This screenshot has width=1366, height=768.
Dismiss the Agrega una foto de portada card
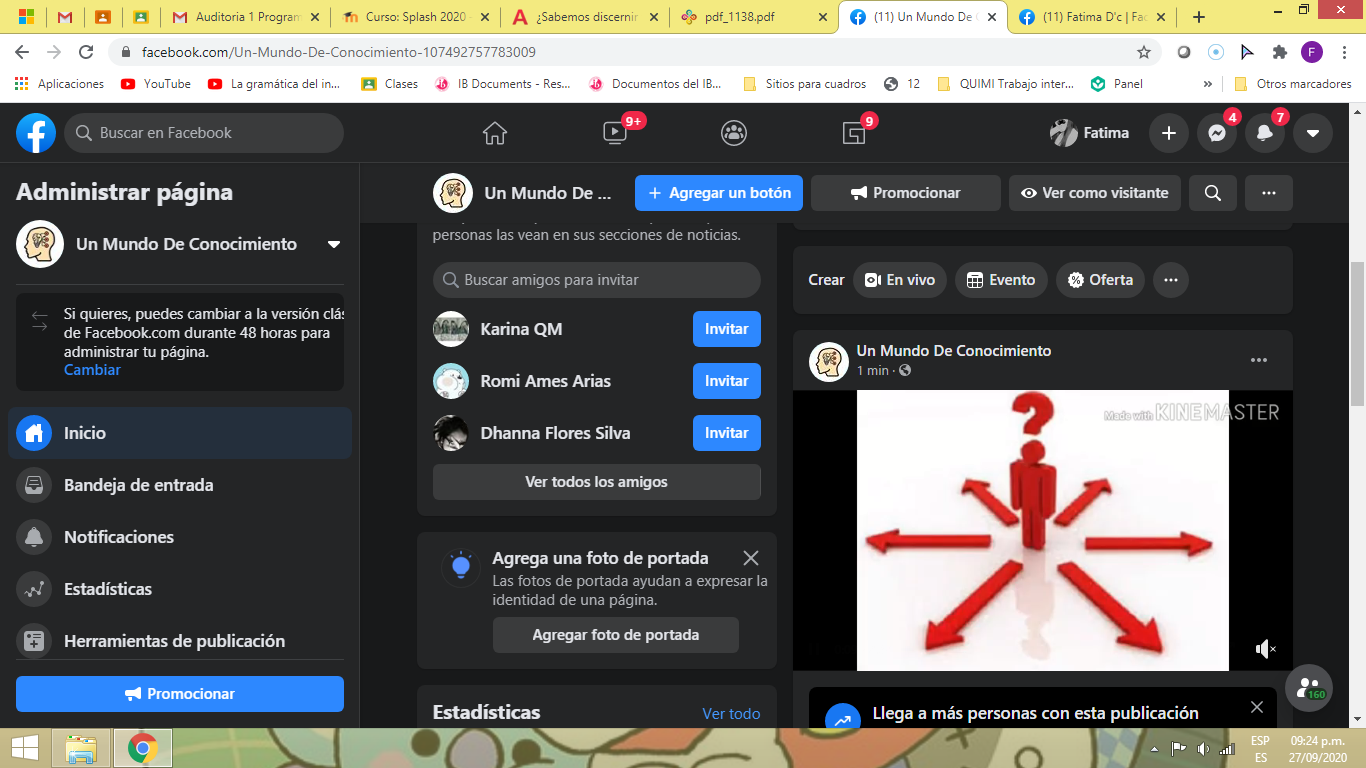(x=751, y=558)
